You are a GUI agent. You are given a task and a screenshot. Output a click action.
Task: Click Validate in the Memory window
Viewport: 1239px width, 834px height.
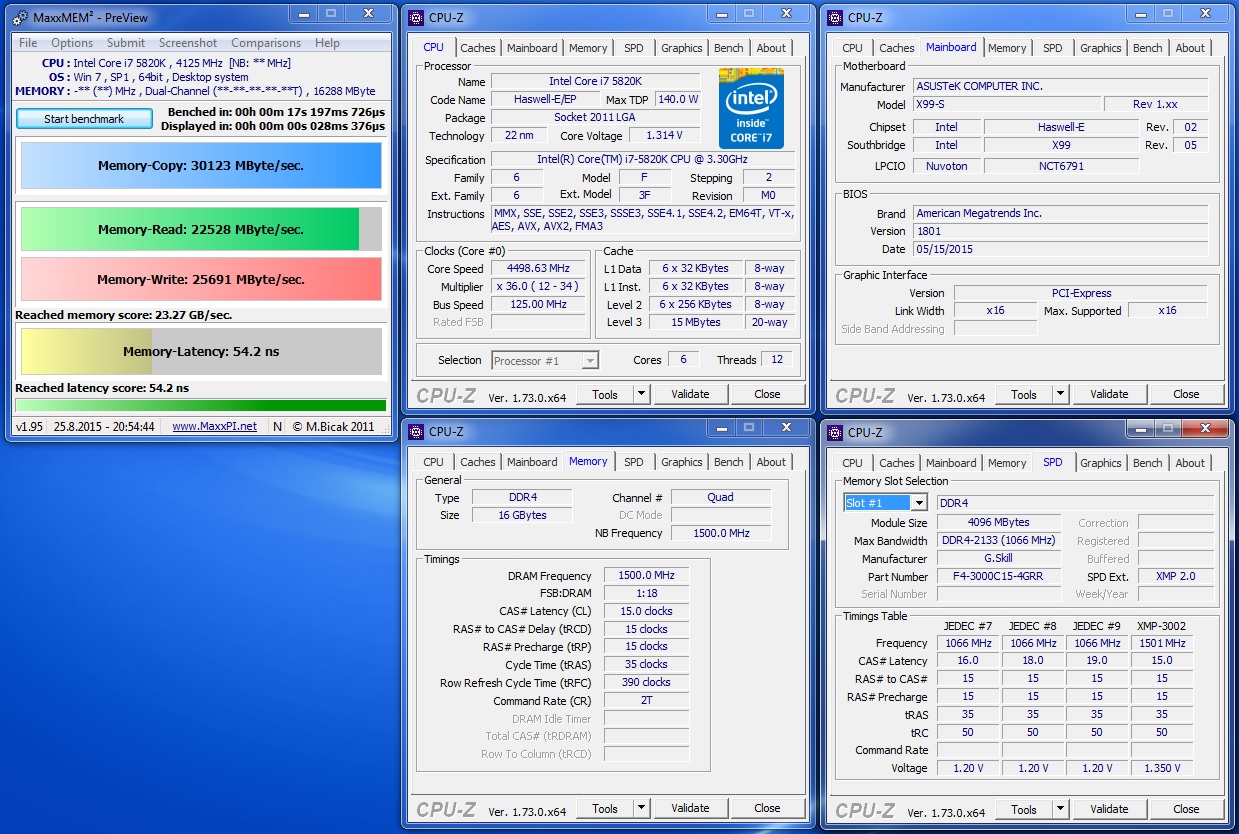690,808
